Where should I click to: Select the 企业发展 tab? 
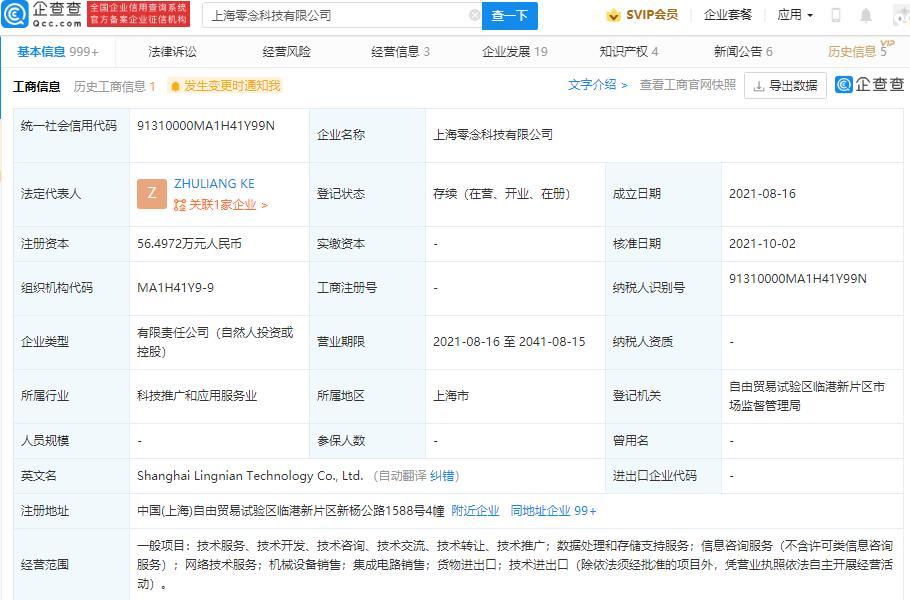click(x=515, y=52)
